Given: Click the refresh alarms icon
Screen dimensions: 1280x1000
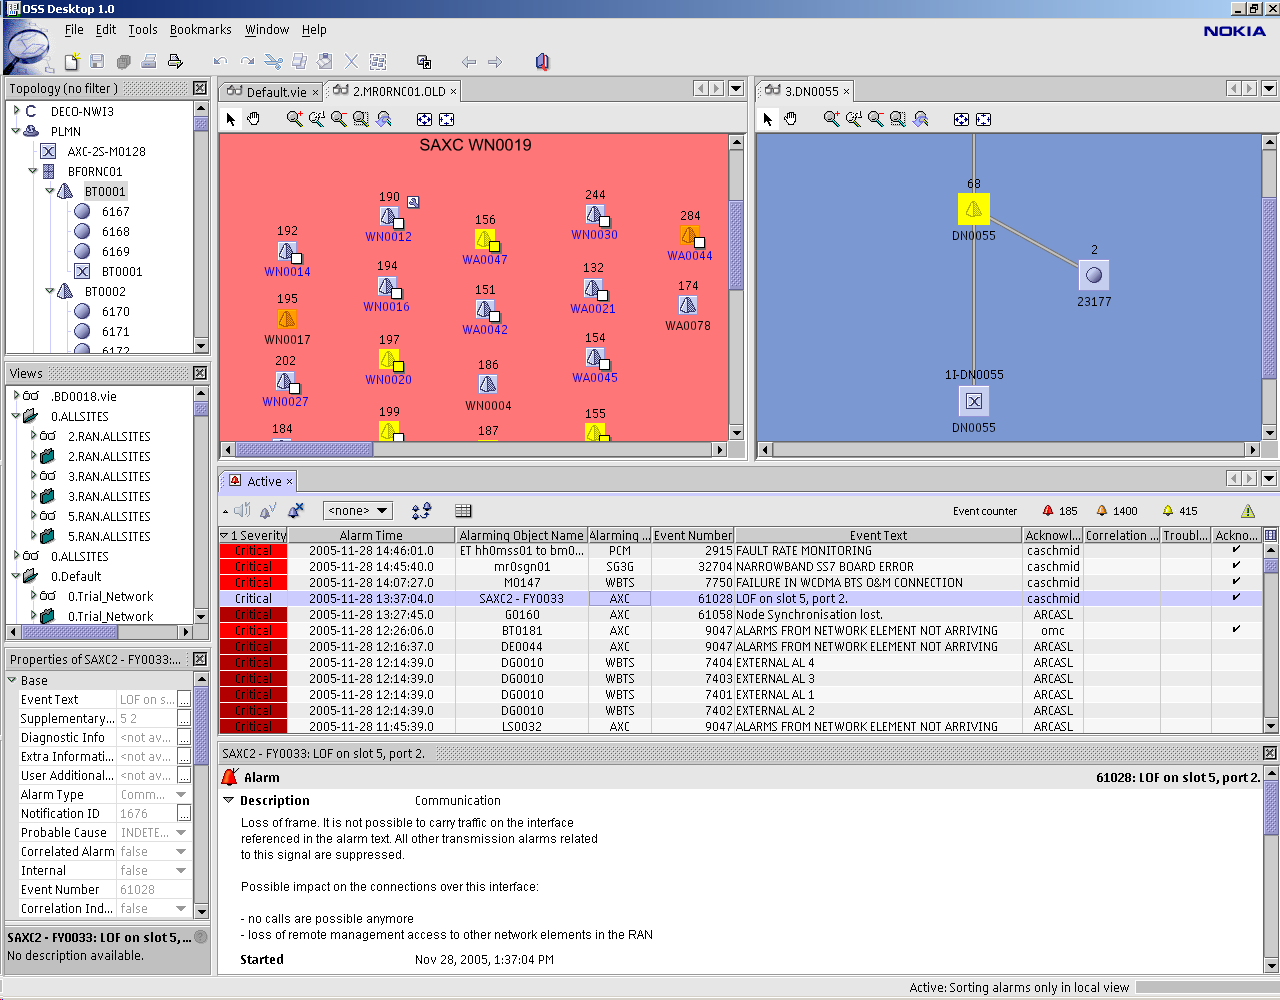Looking at the screenshot, I should [x=421, y=510].
